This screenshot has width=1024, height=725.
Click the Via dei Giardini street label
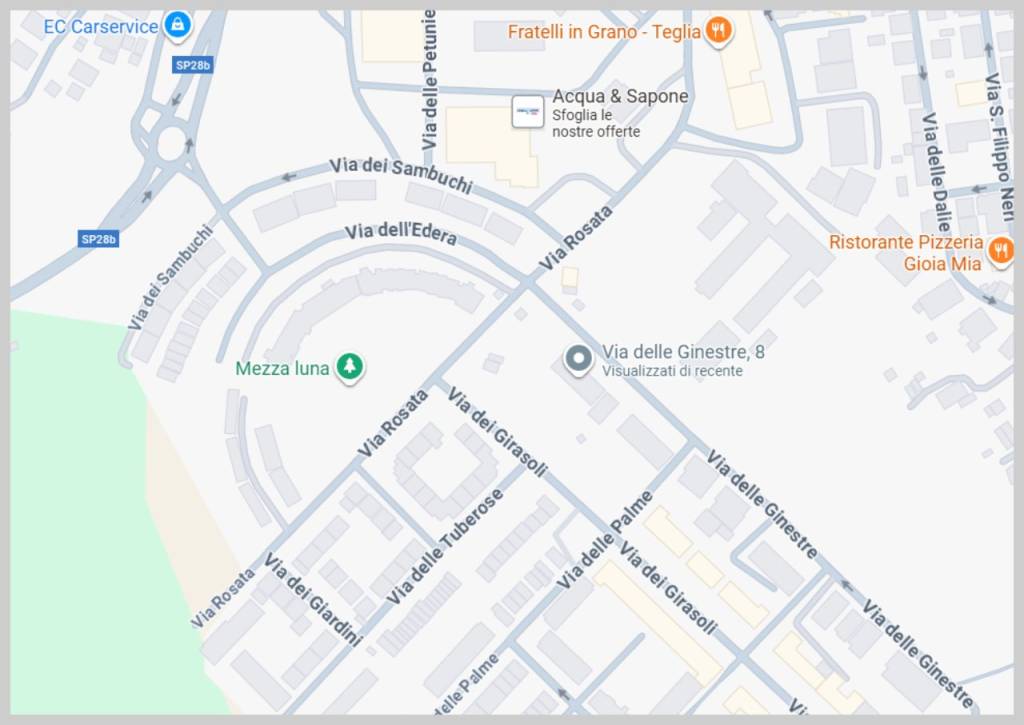[x=313, y=599]
